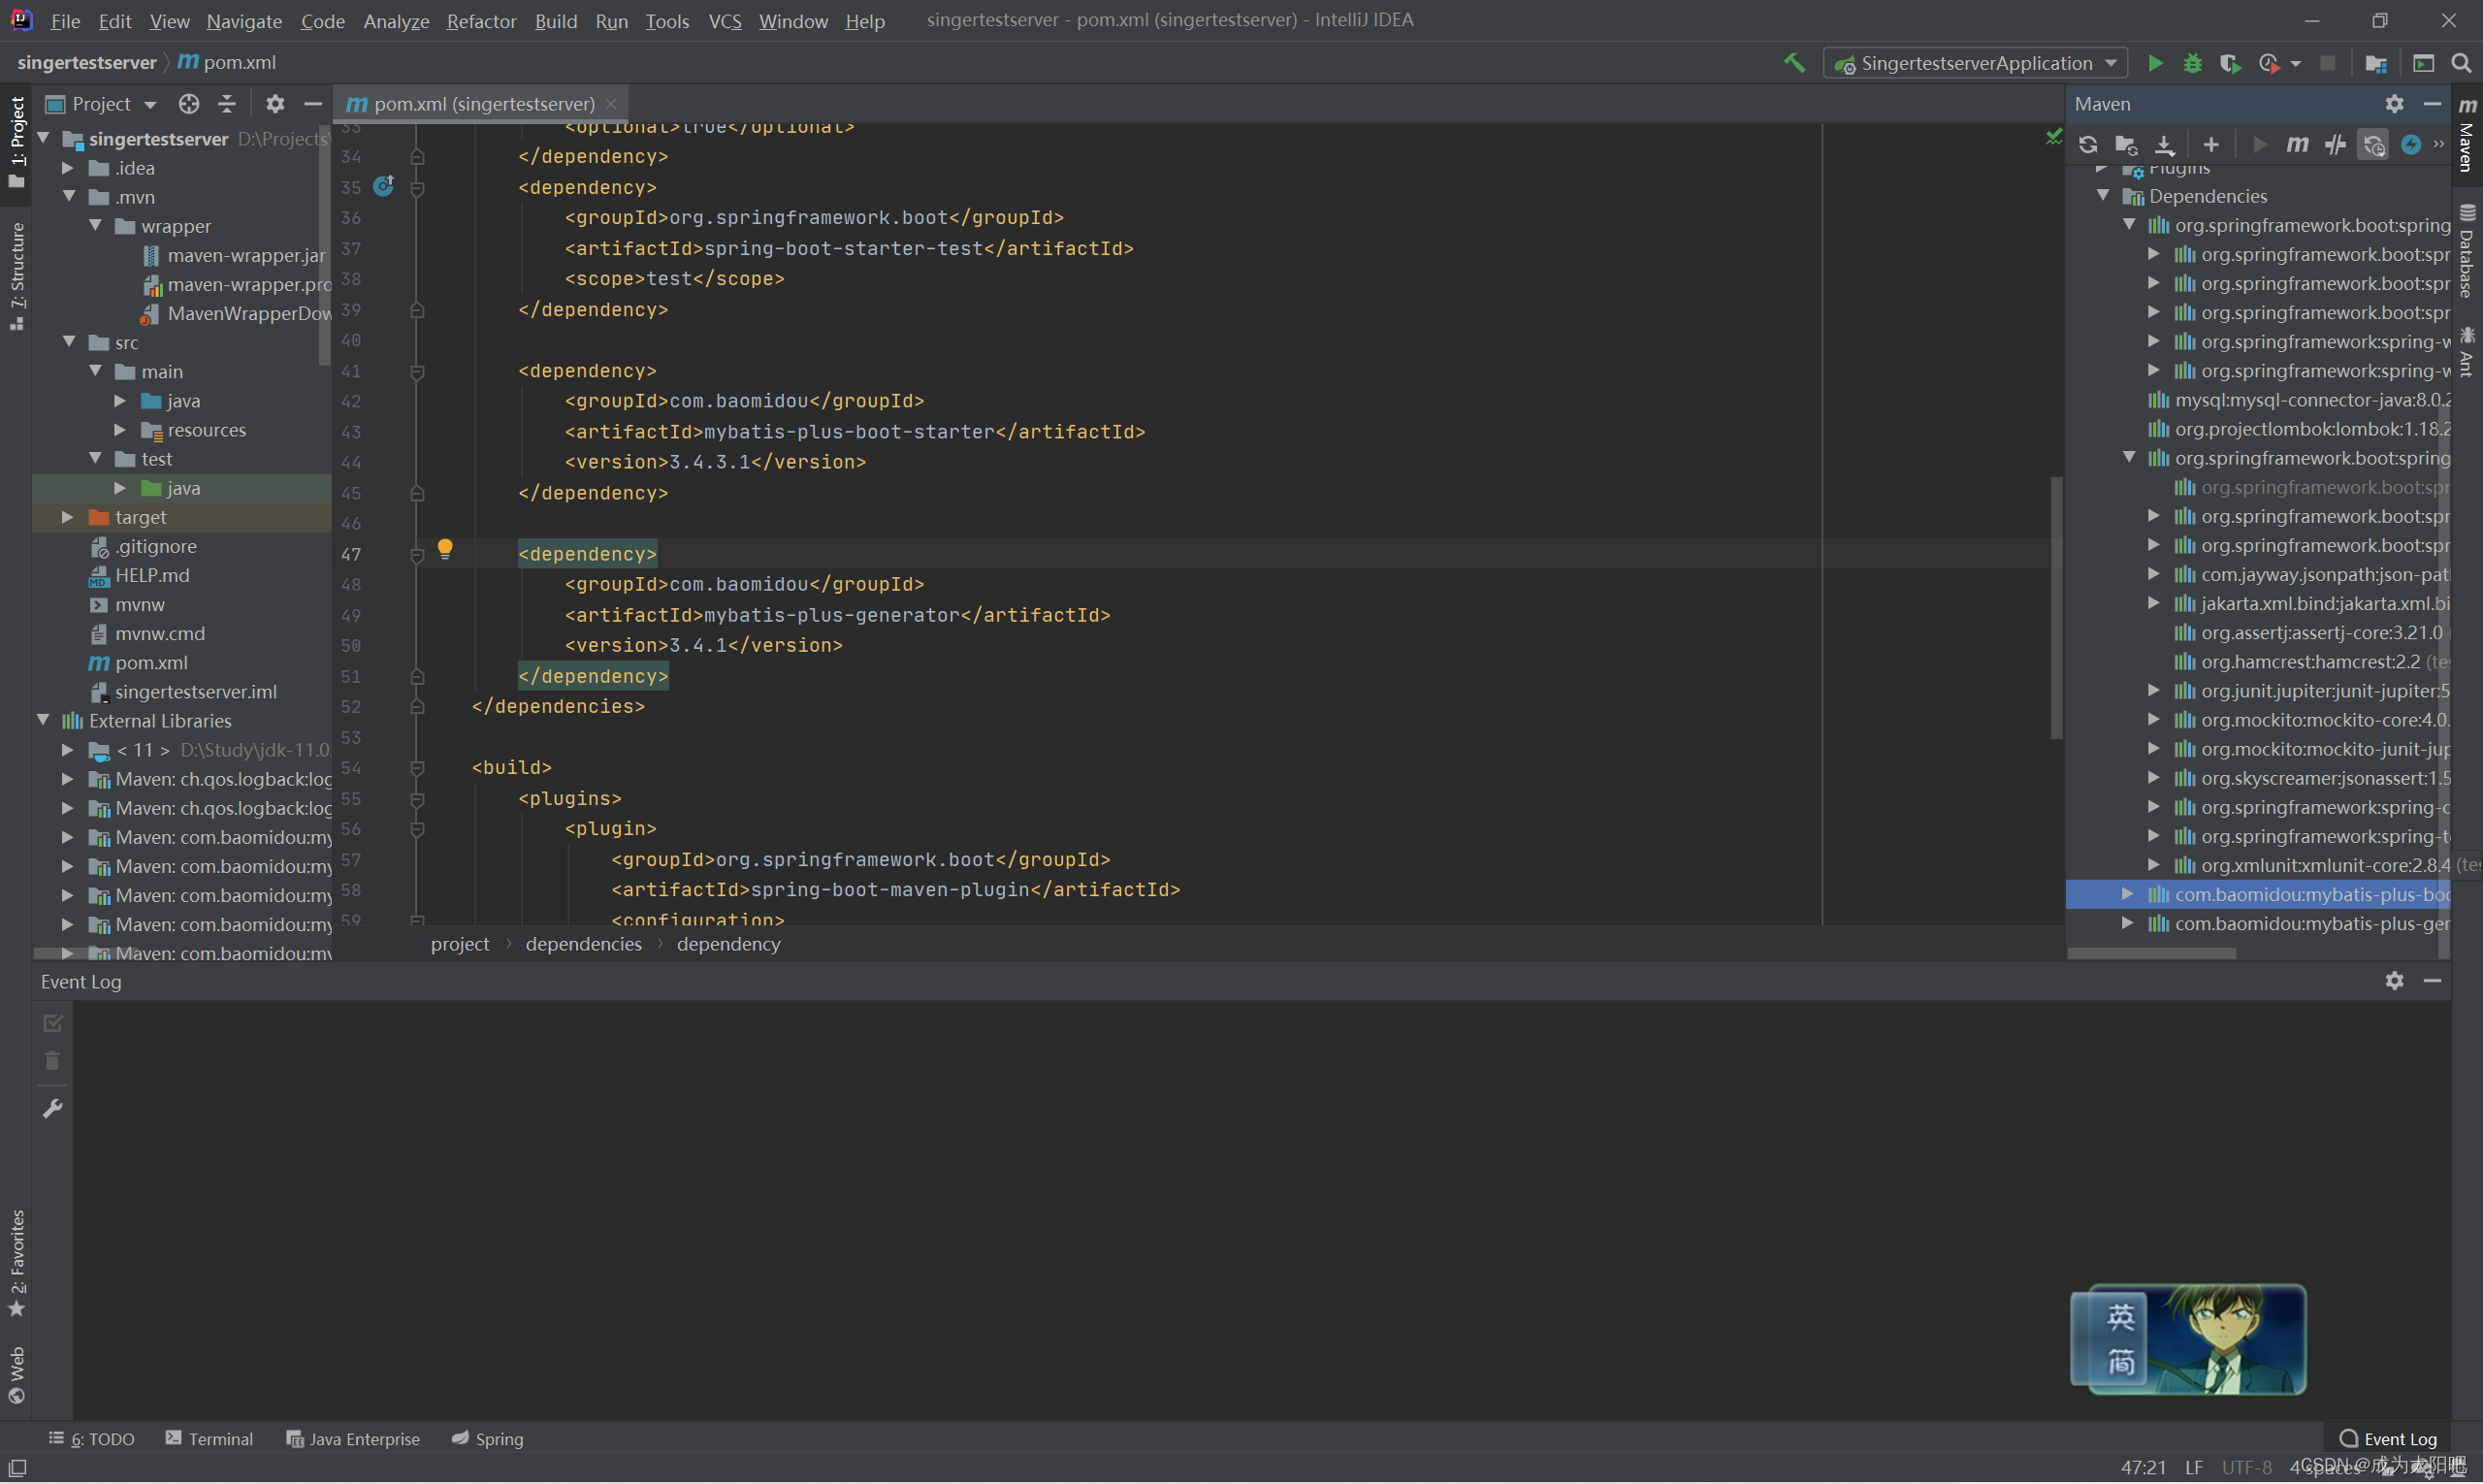Viewport: 2483px width, 1484px height.
Task: Open Search Everywhere magnifier icon
Action: click(x=2461, y=63)
